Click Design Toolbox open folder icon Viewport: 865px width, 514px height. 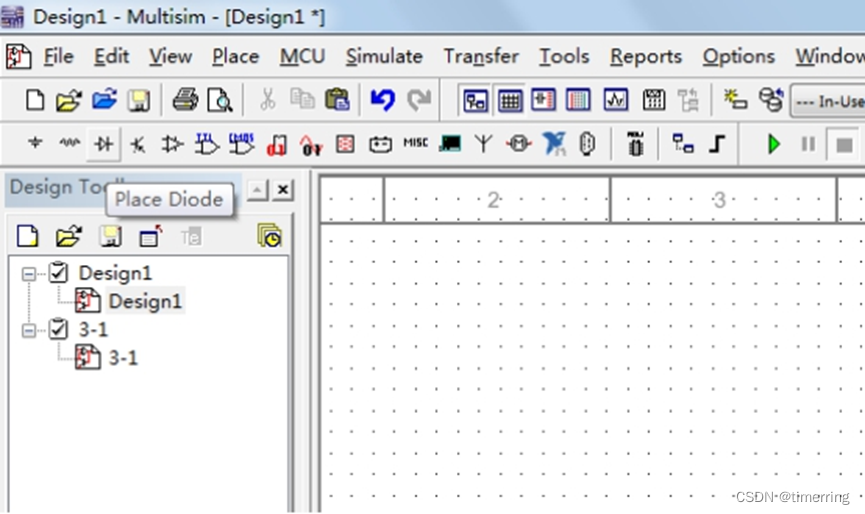(68, 236)
